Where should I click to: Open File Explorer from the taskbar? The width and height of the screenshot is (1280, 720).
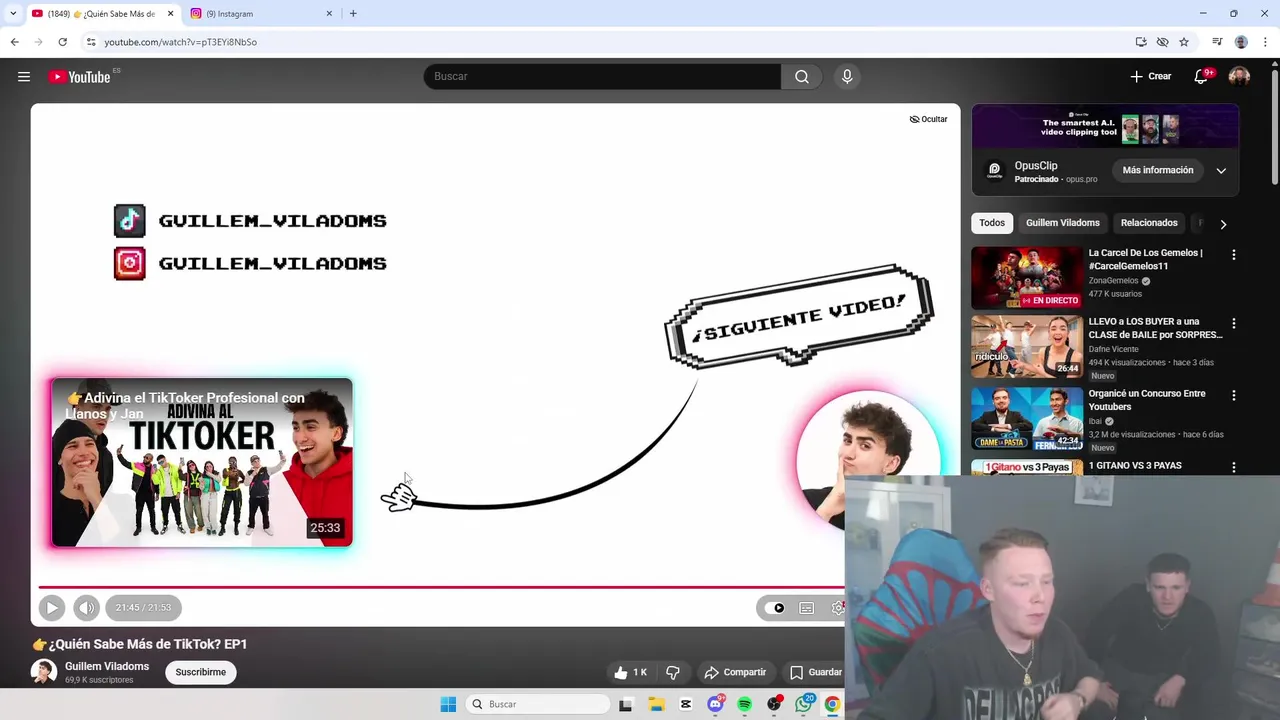656,704
